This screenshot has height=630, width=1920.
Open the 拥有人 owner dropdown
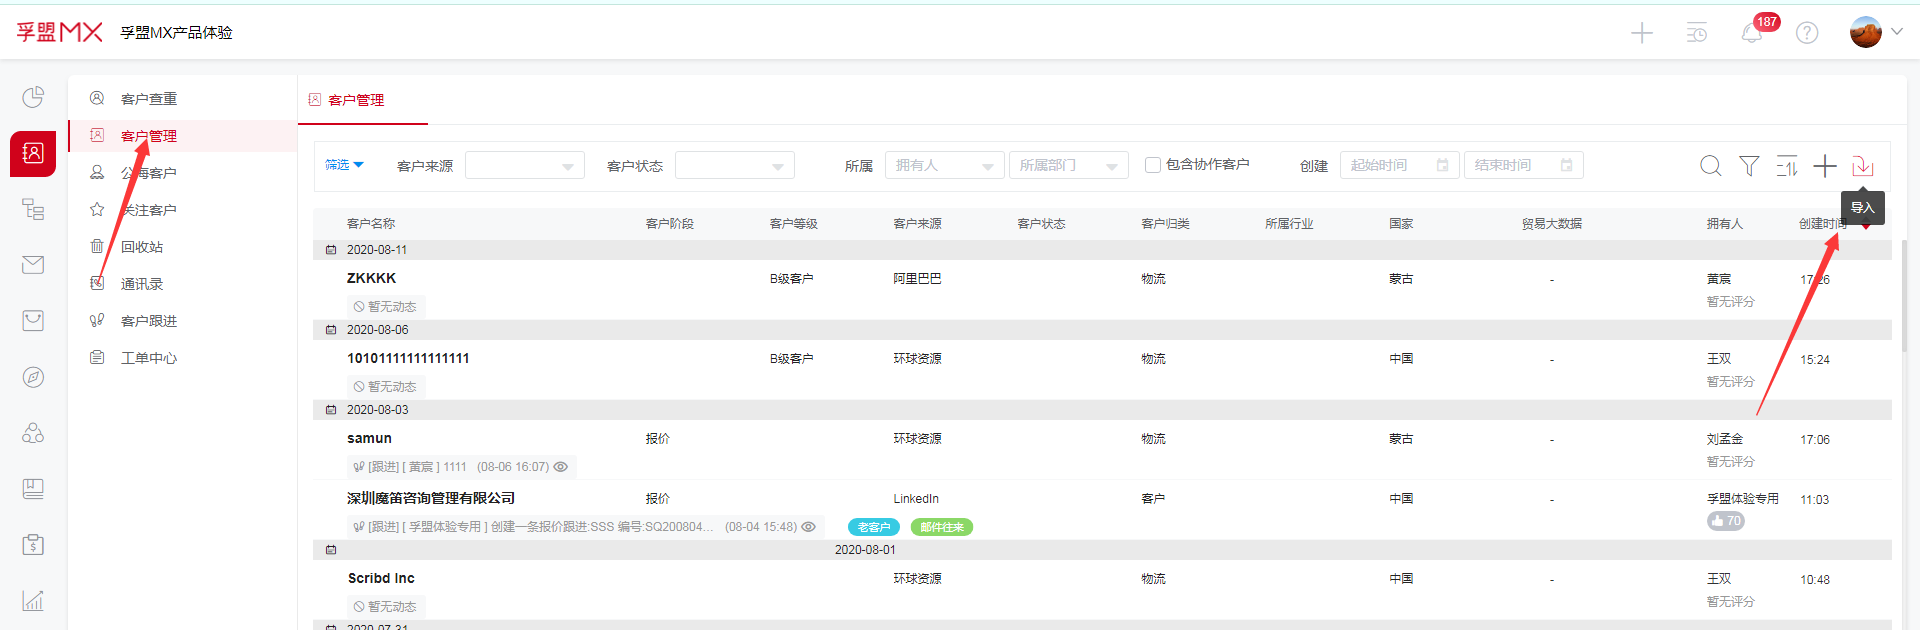[944, 166]
